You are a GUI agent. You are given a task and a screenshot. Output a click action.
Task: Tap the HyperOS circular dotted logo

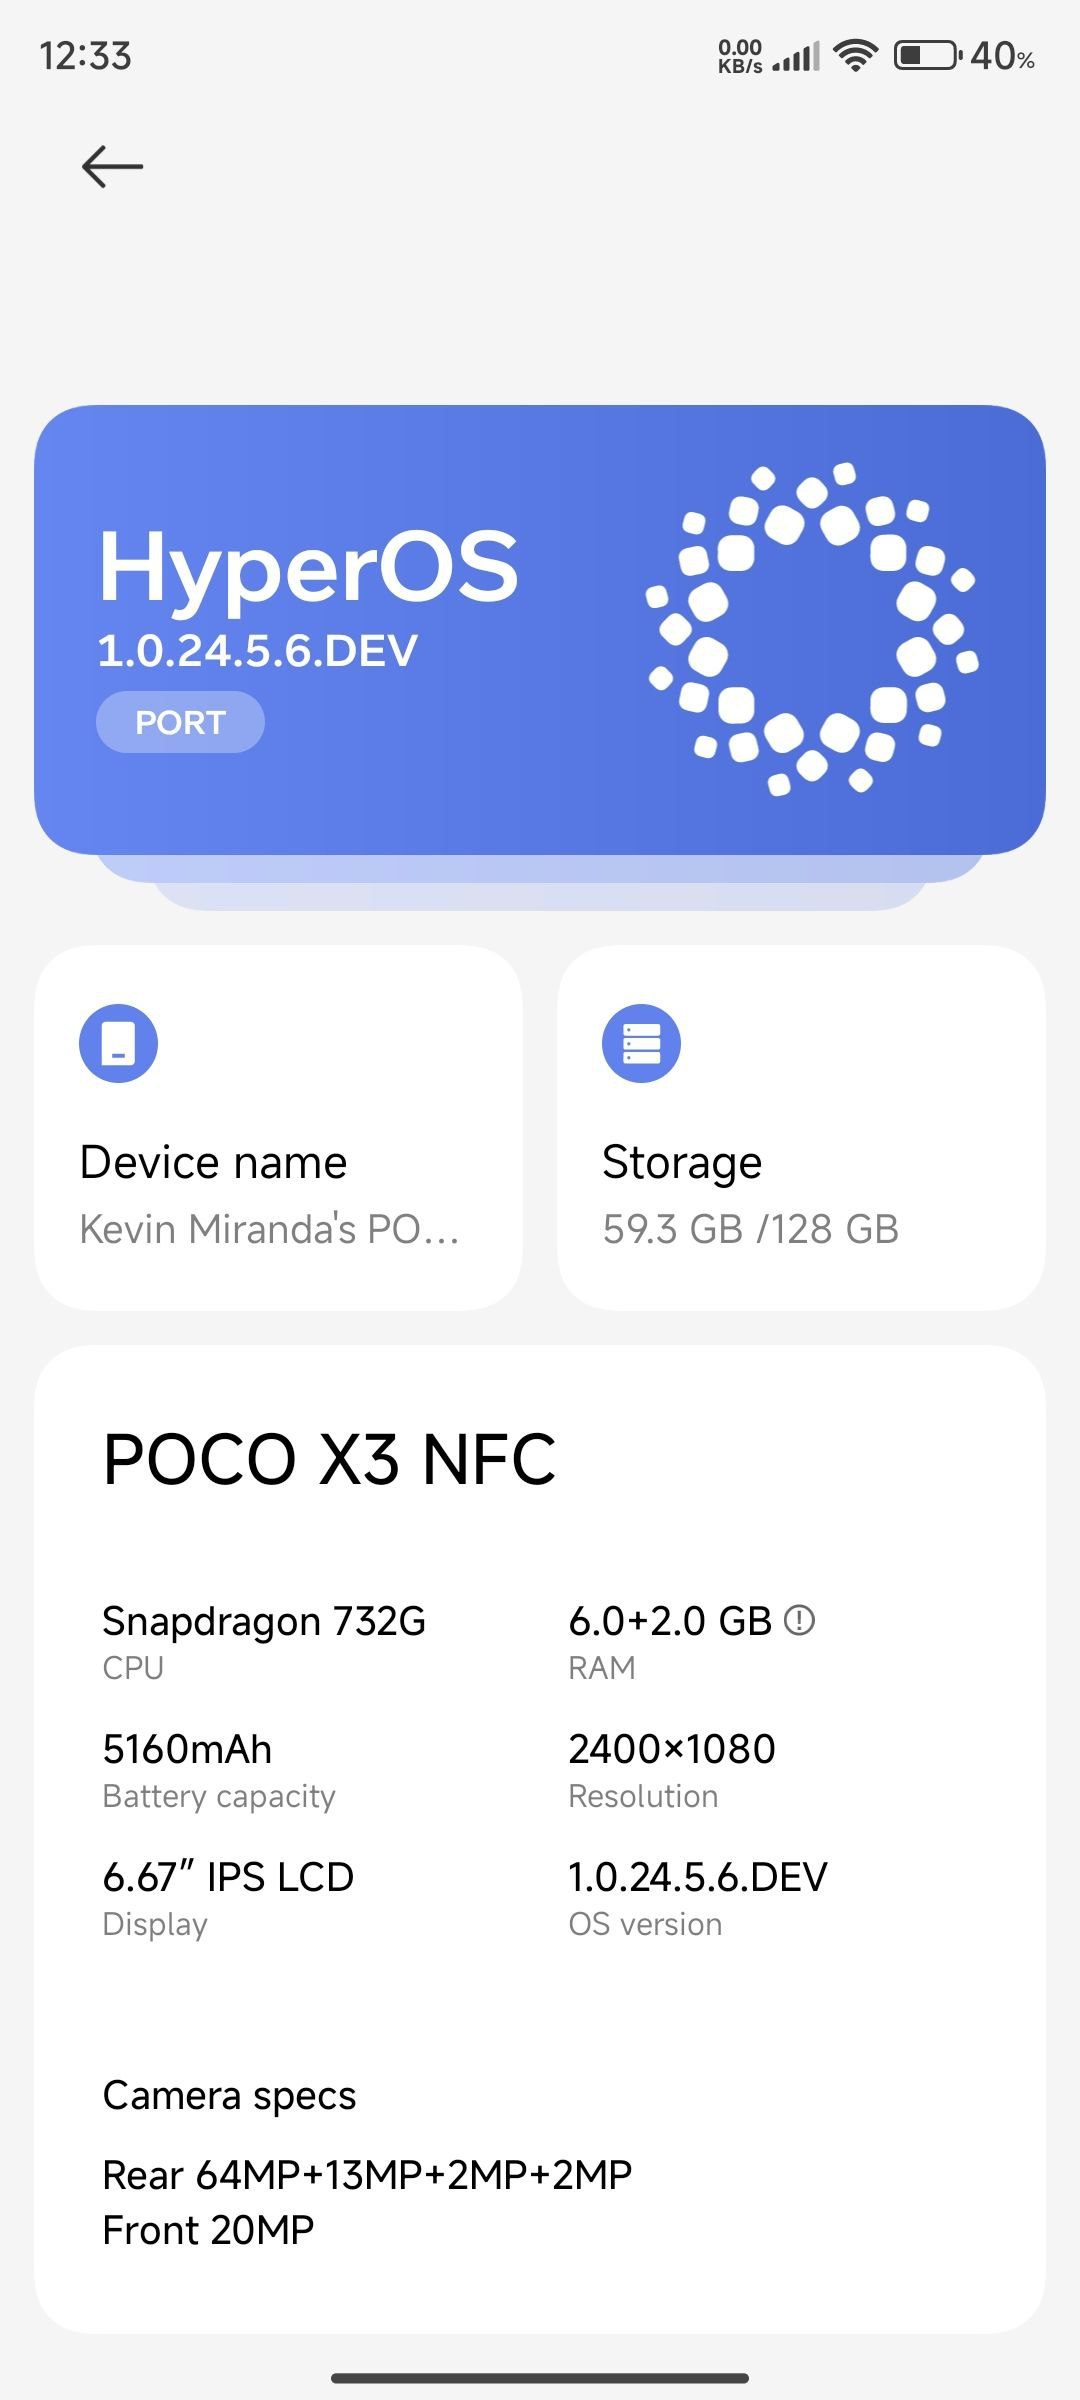coord(812,629)
